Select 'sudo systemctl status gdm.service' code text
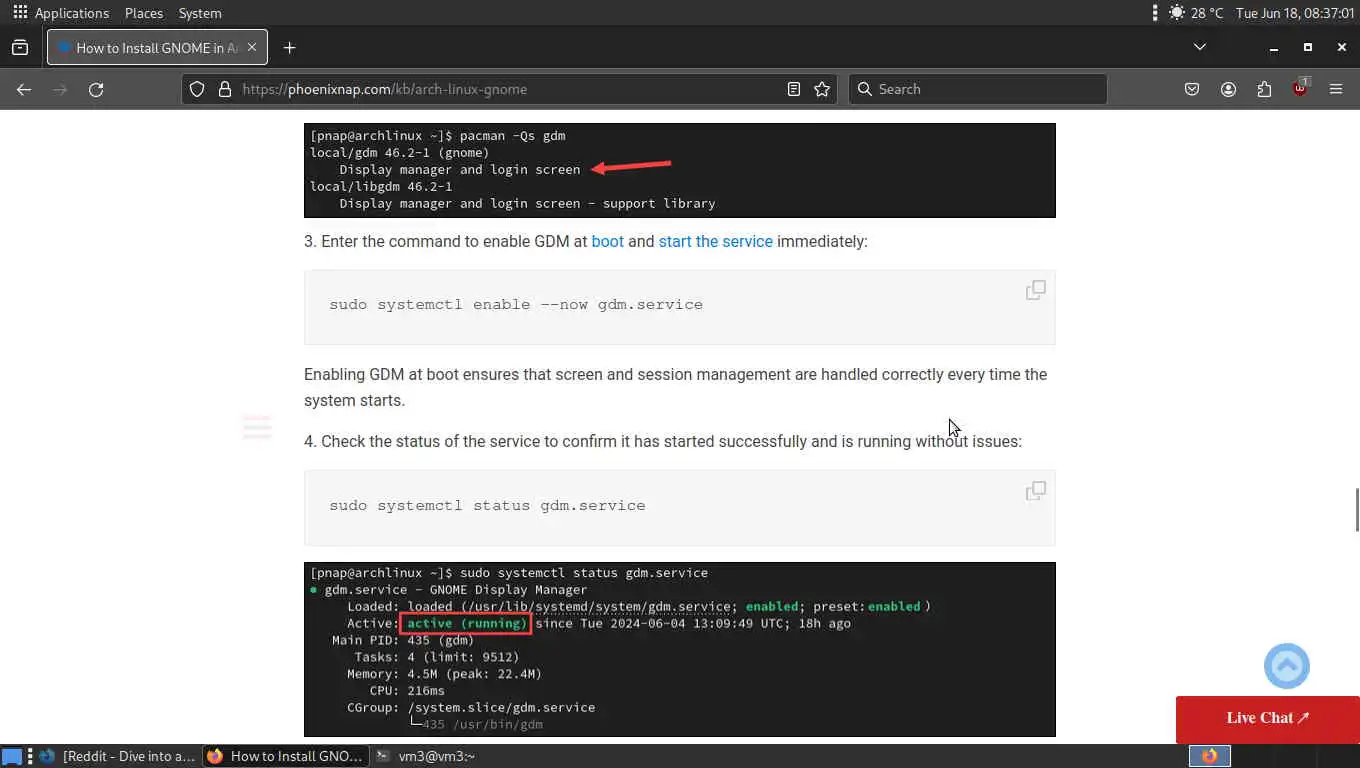The width and height of the screenshot is (1360, 768). coord(487,505)
